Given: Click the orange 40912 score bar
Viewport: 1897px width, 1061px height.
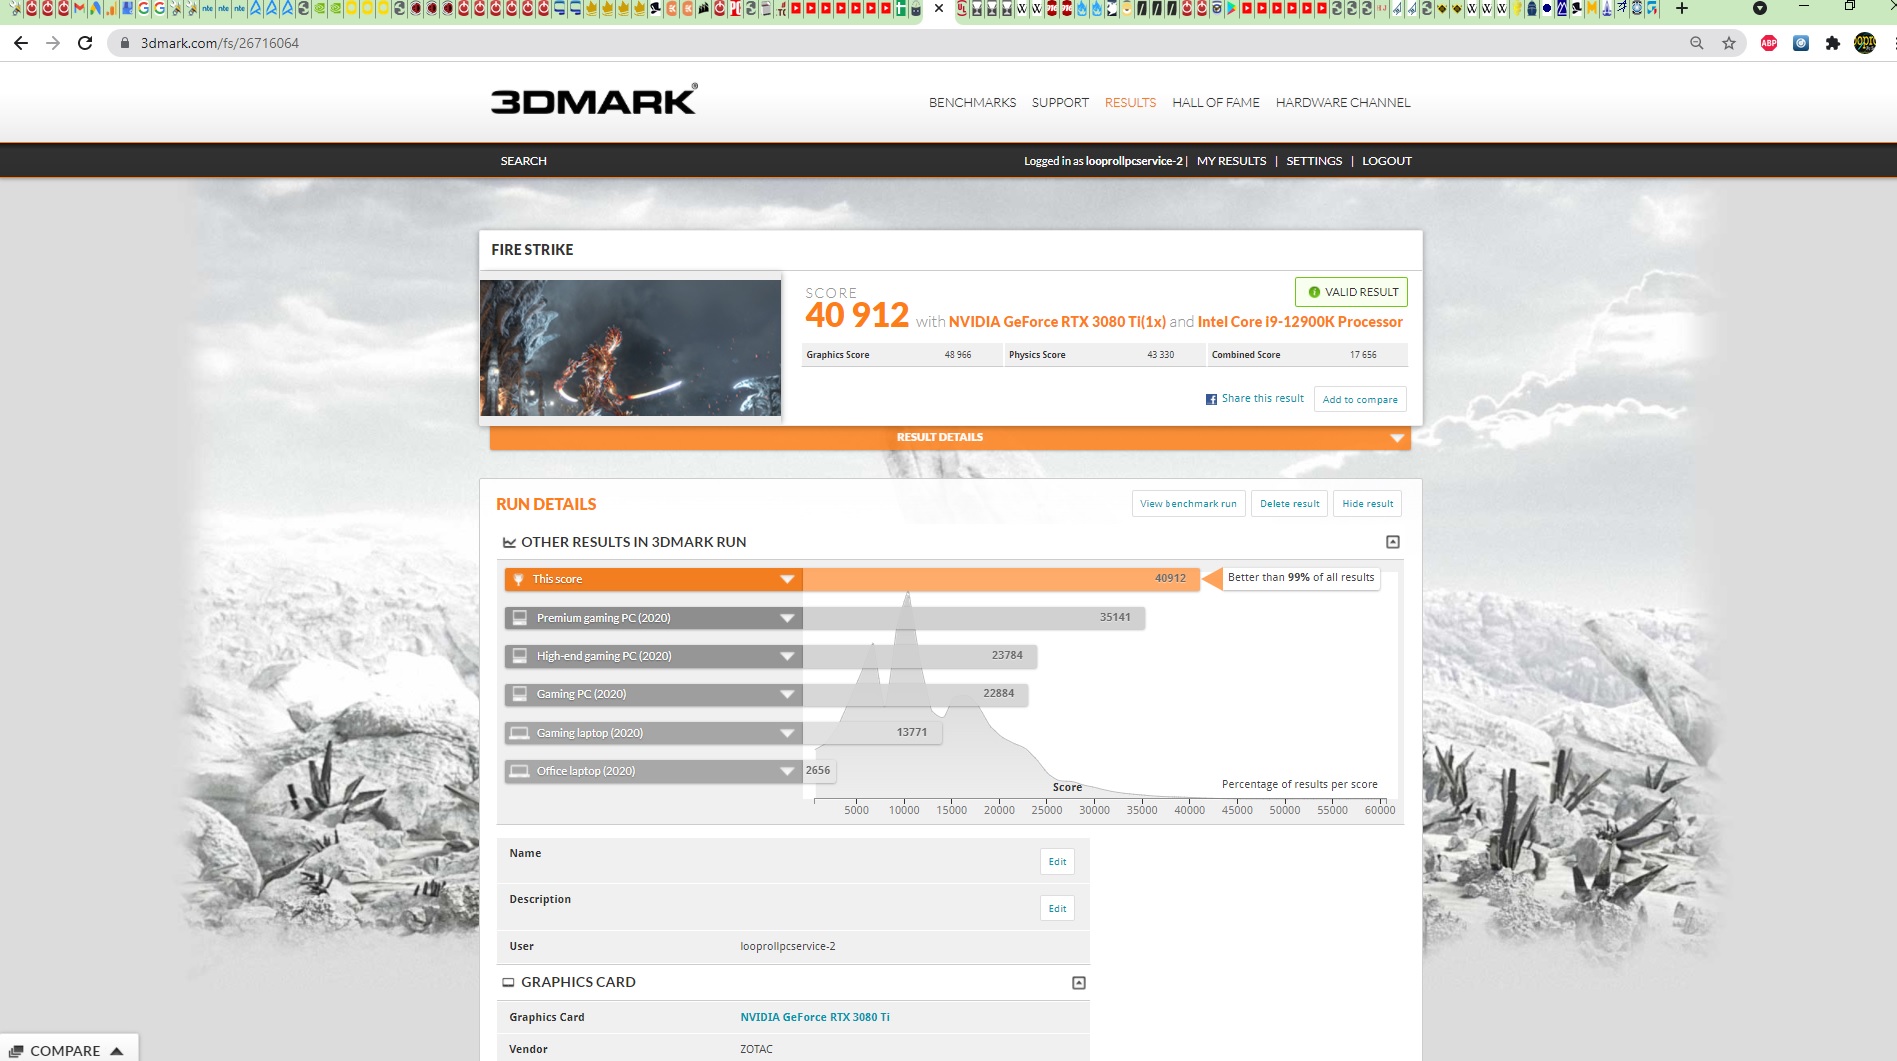Looking at the screenshot, I should coord(1001,579).
